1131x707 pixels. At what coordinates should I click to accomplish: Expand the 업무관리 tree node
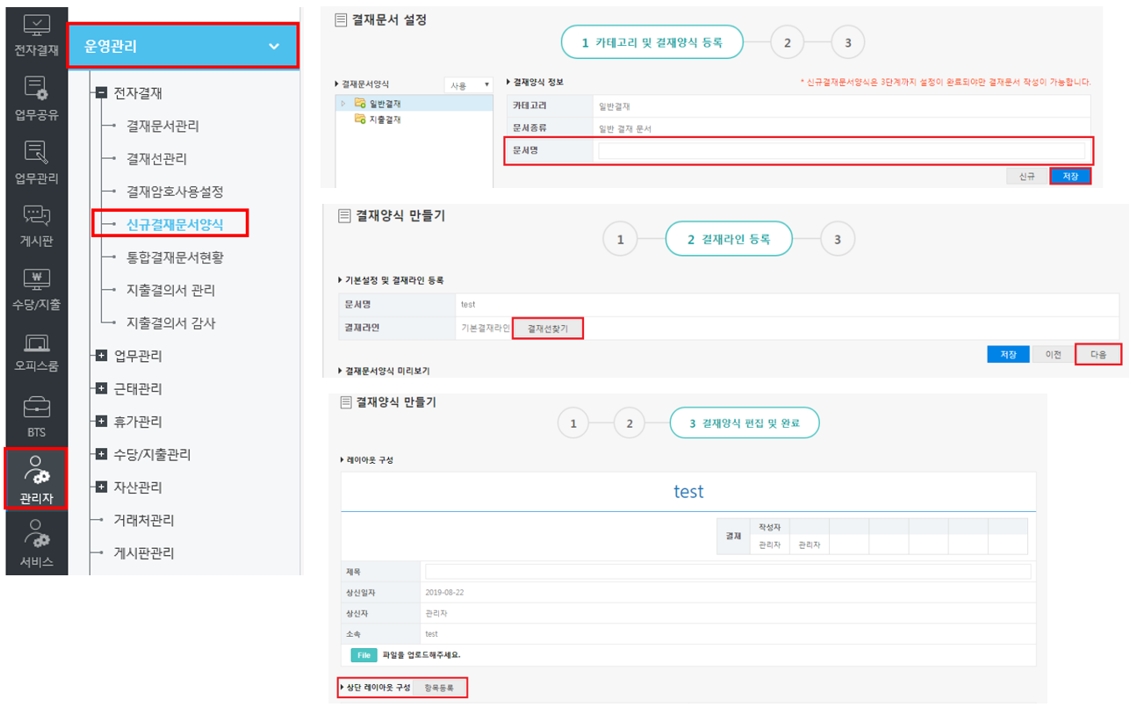click(x=101, y=355)
